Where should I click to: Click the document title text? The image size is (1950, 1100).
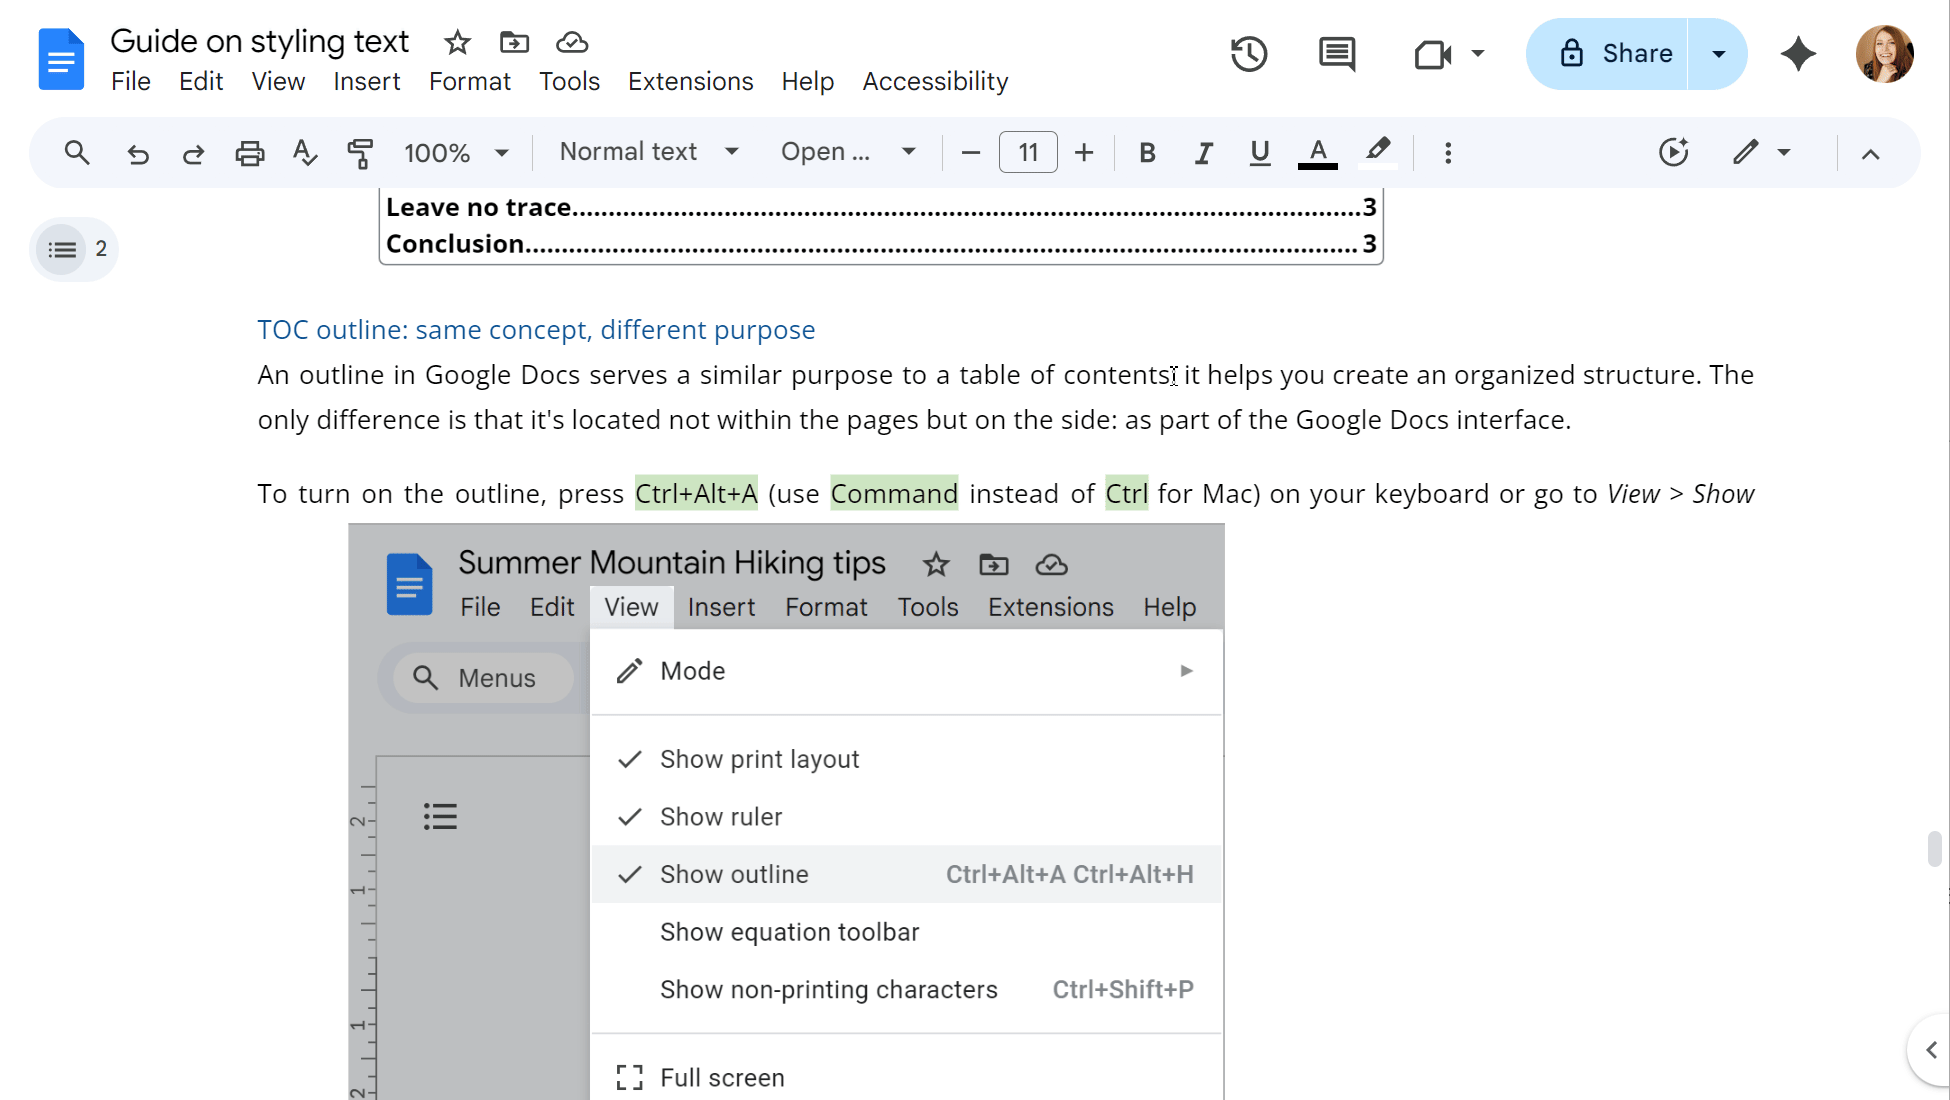tap(260, 41)
